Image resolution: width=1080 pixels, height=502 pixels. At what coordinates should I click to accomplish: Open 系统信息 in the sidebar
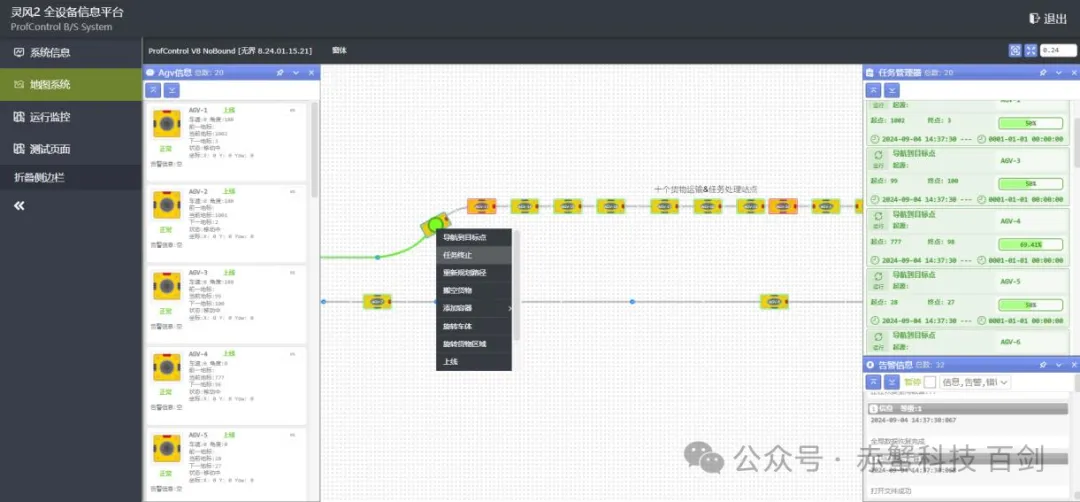pyautogui.click(x=50, y=53)
